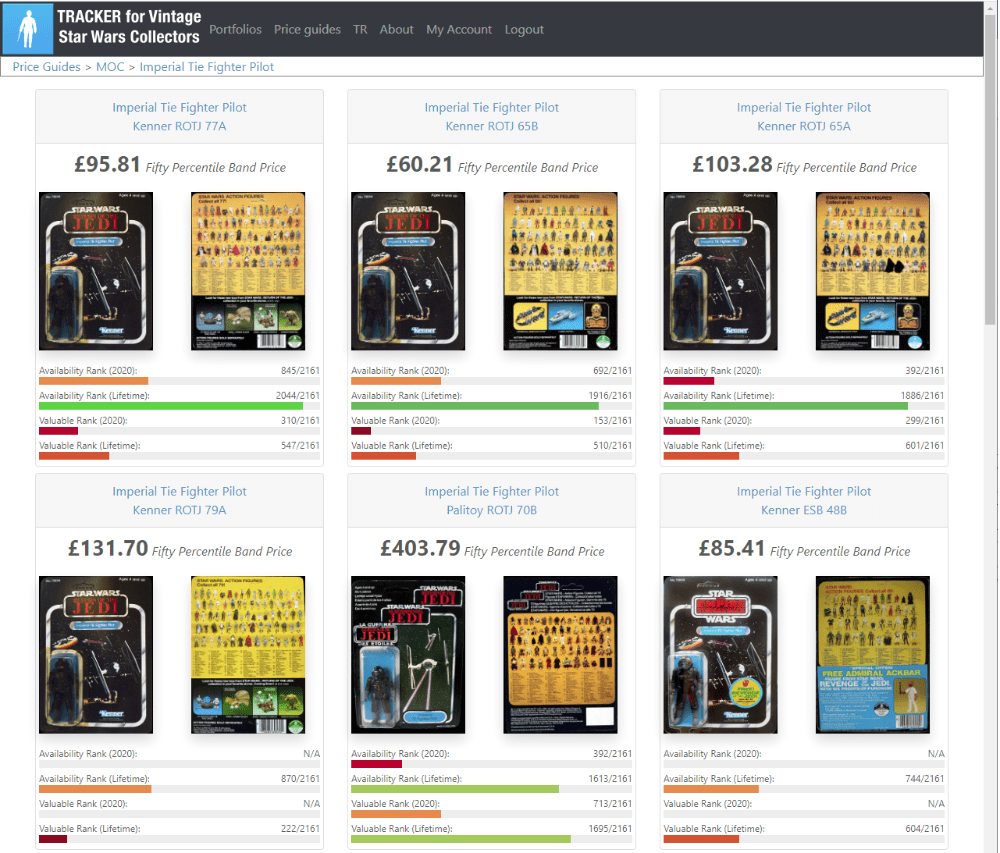Click the 744/2161 lifetime availability value

tap(925, 778)
